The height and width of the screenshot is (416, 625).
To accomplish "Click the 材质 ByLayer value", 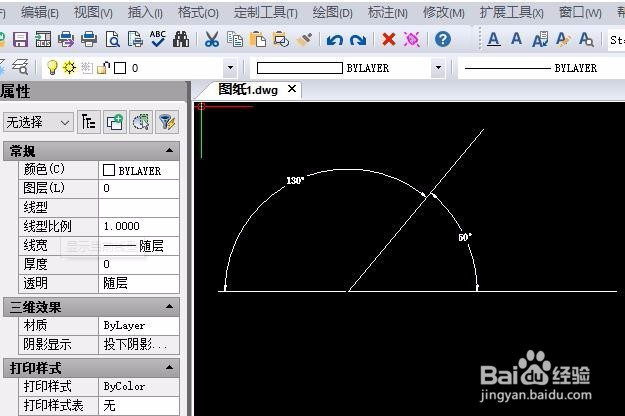I will (x=139, y=326).
